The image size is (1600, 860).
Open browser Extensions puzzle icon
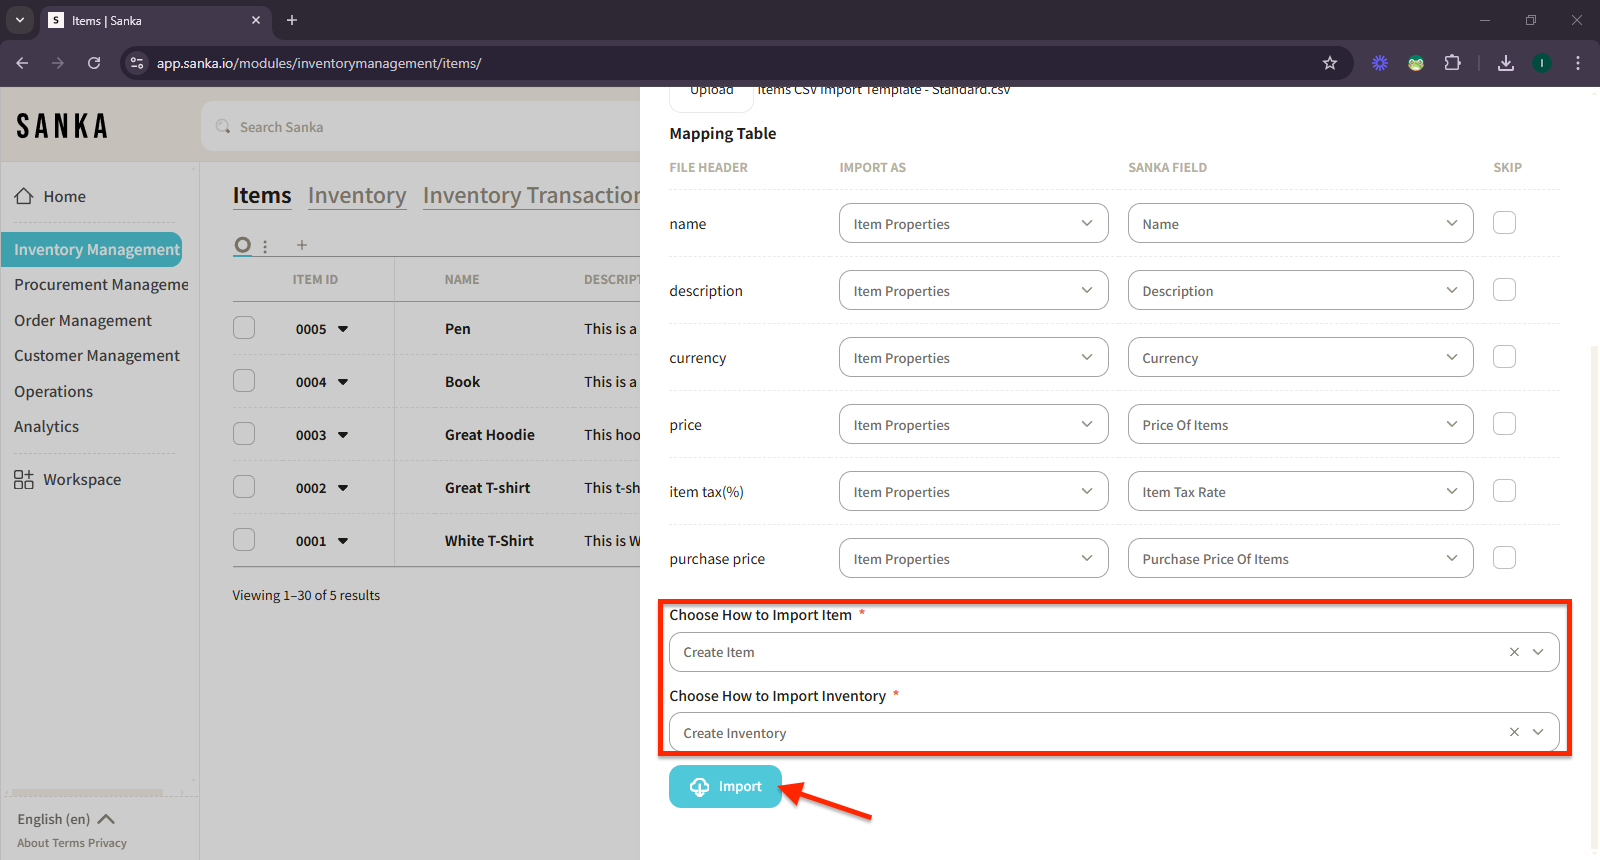click(1452, 63)
